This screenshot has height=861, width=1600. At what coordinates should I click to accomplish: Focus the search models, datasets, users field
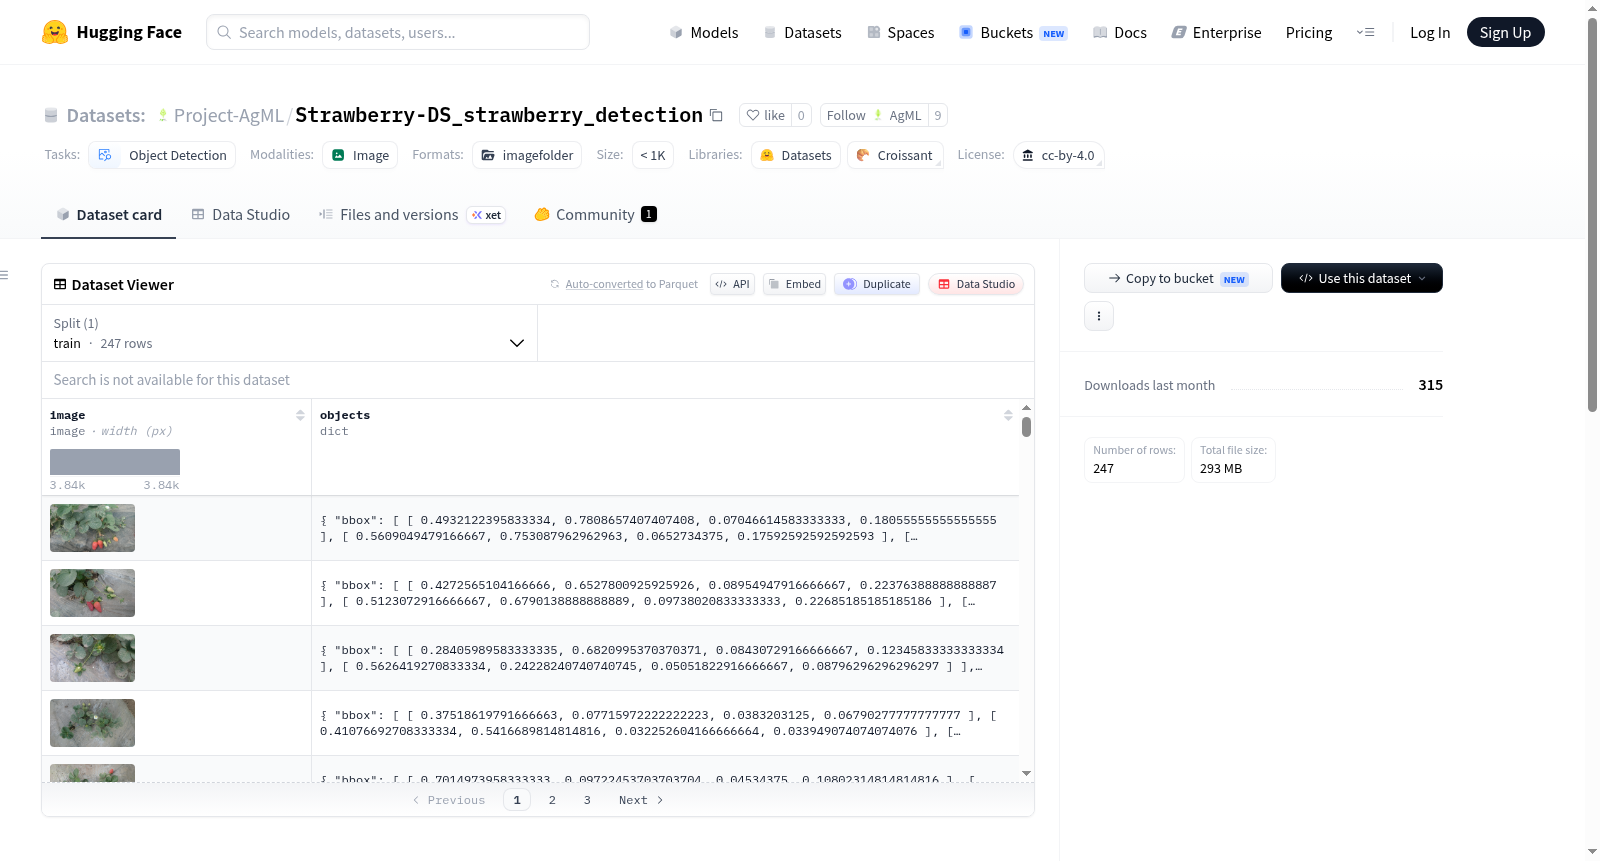pos(398,32)
